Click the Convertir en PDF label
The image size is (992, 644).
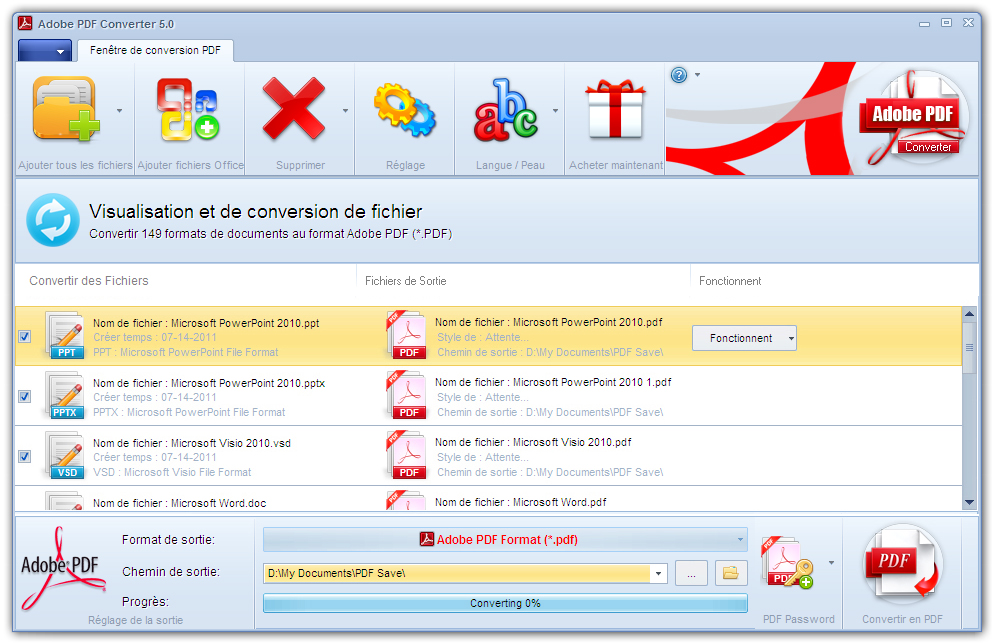click(903, 619)
